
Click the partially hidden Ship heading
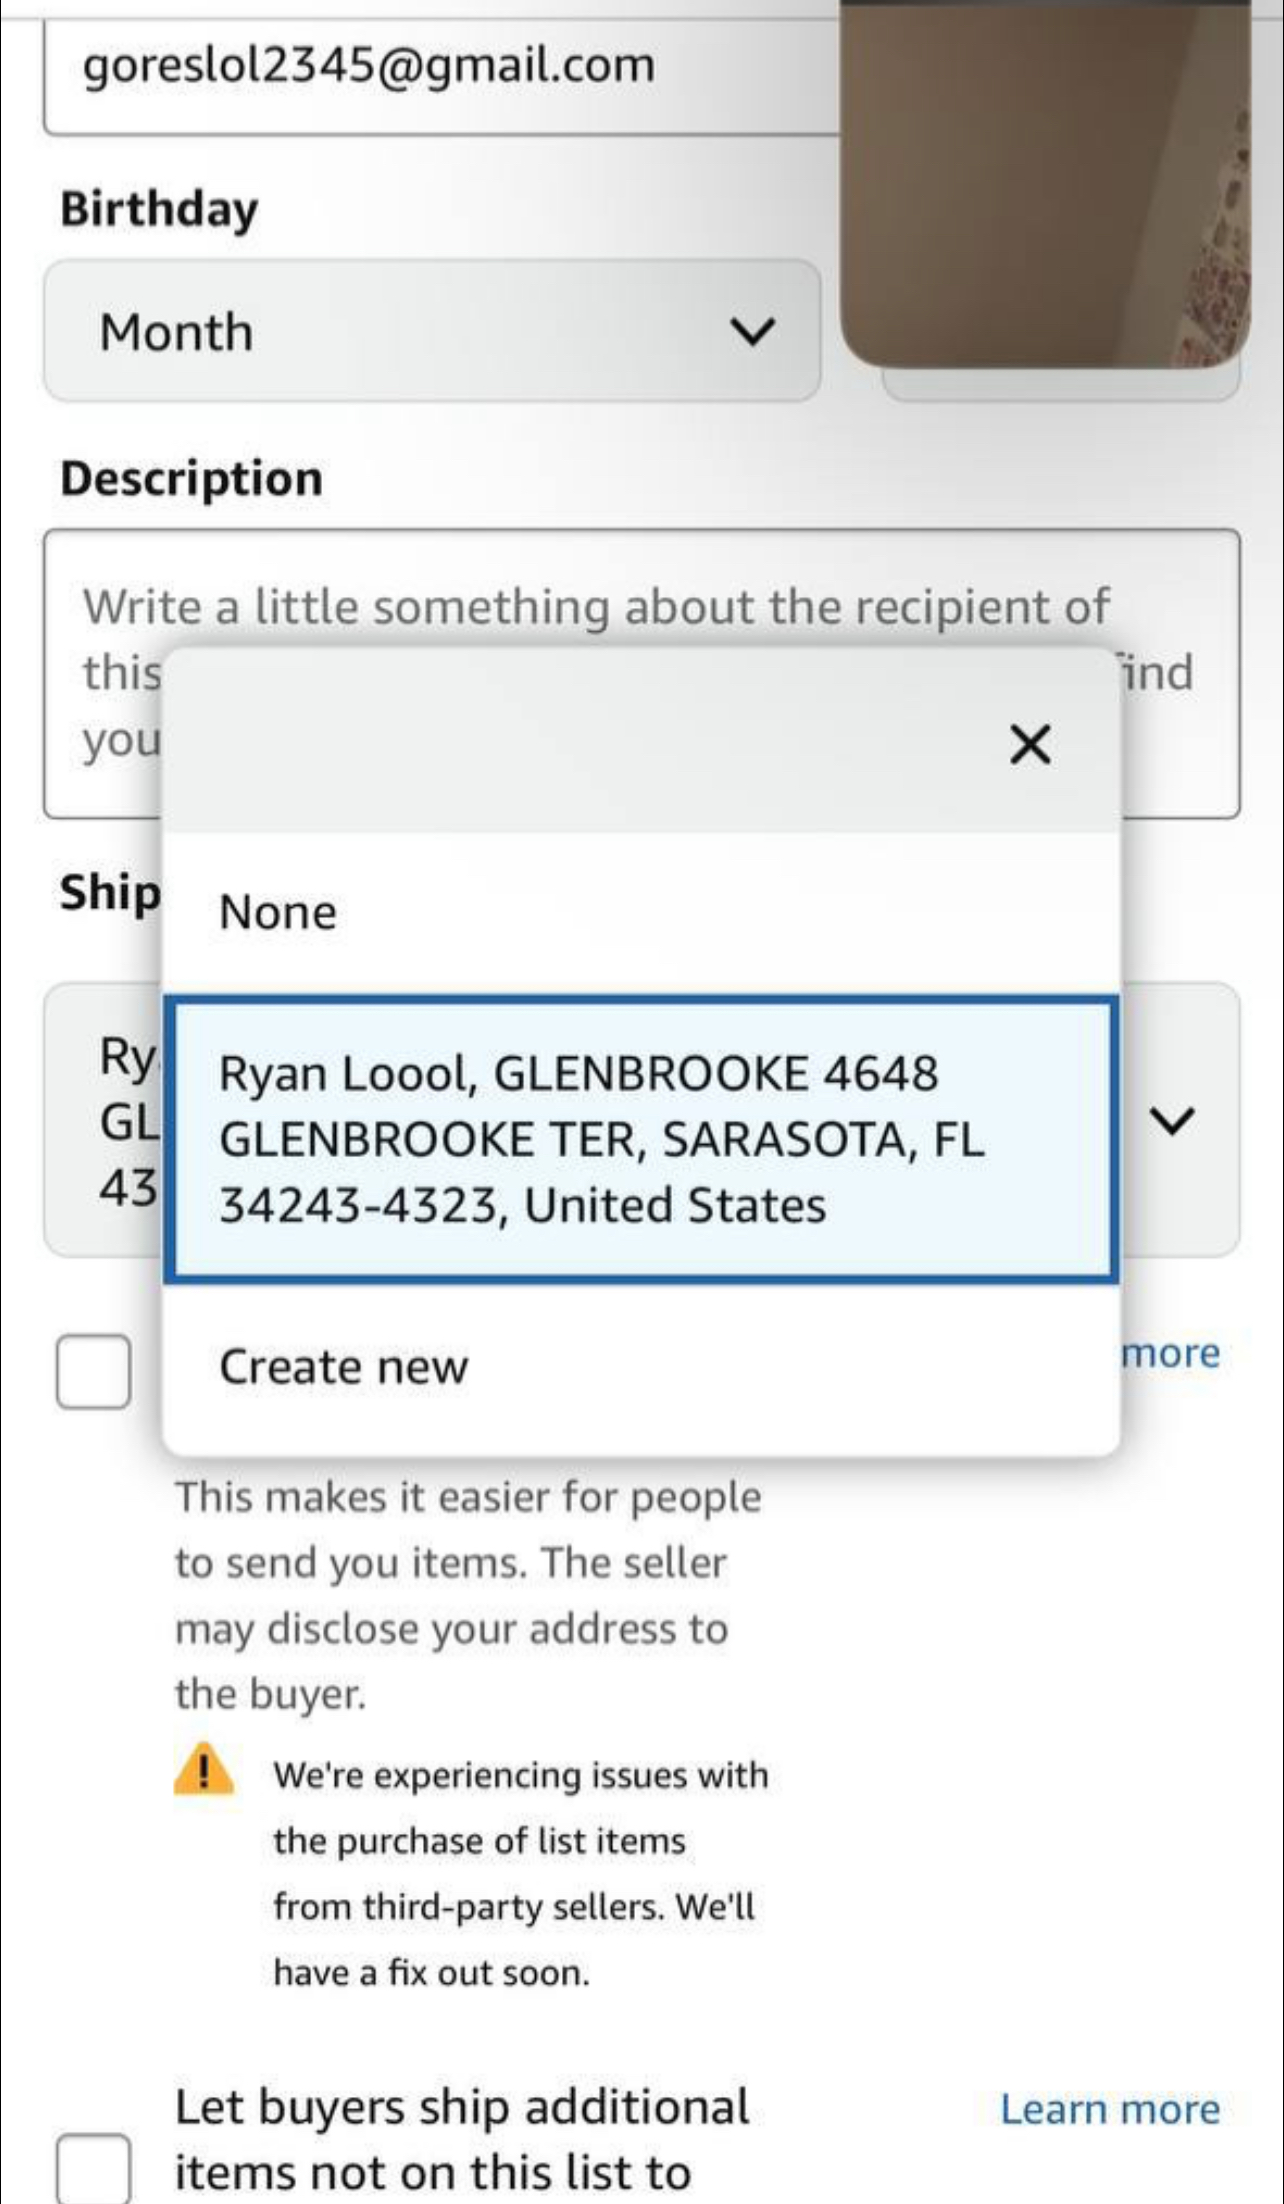click(110, 892)
